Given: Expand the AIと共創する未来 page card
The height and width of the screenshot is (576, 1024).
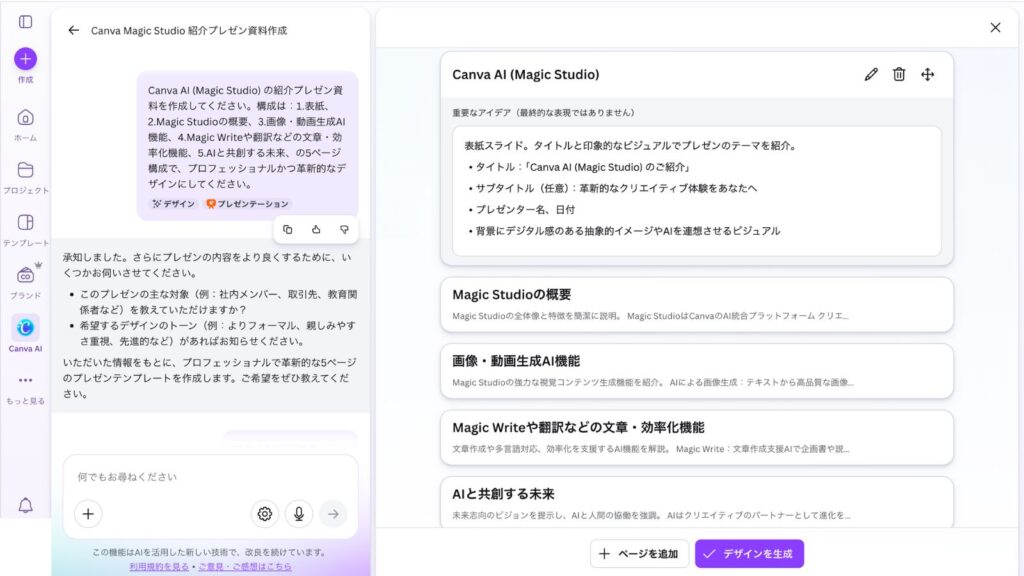Looking at the screenshot, I should [x=696, y=502].
